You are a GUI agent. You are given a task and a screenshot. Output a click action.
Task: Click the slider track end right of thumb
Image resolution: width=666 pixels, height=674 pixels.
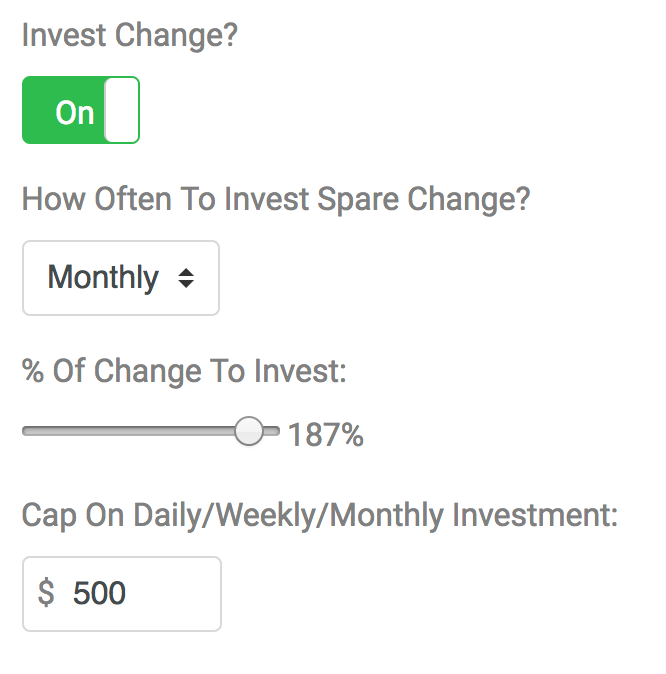pyautogui.click(x=272, y=431)
